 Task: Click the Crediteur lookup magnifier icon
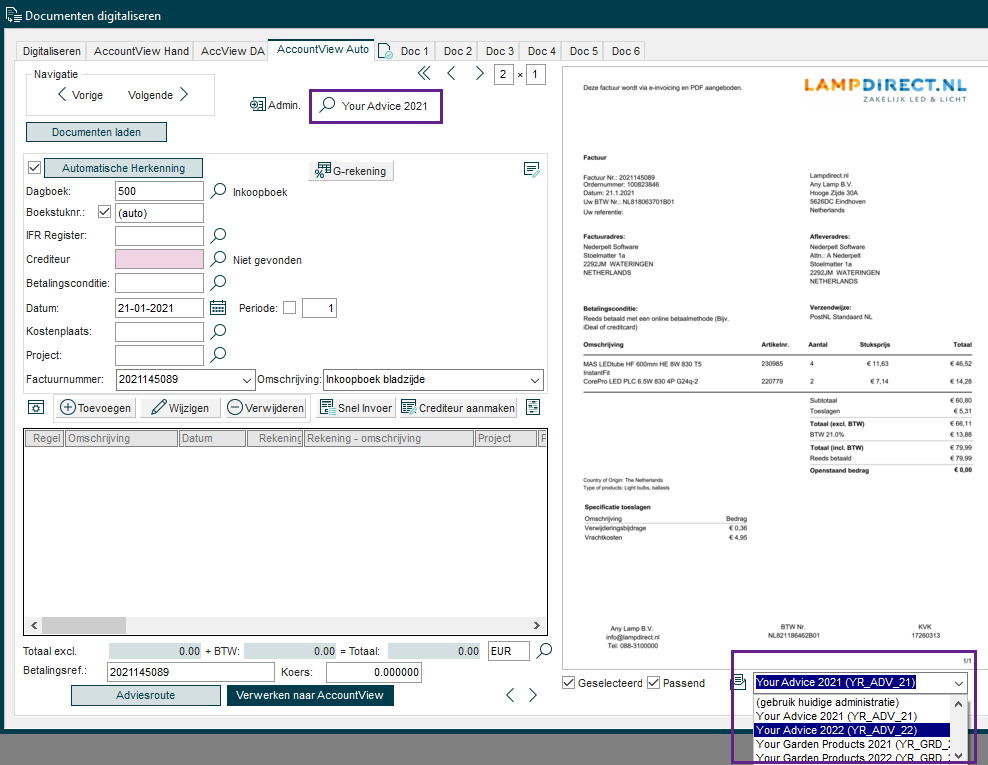click(219, 259)
